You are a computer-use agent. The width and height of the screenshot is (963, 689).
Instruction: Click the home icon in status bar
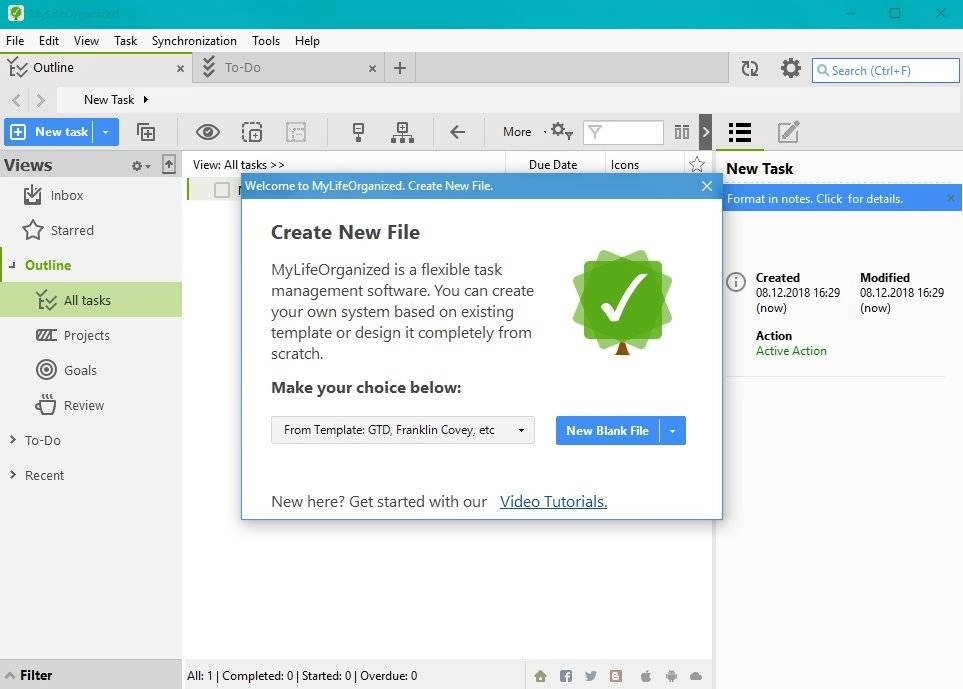click(540, 676)
